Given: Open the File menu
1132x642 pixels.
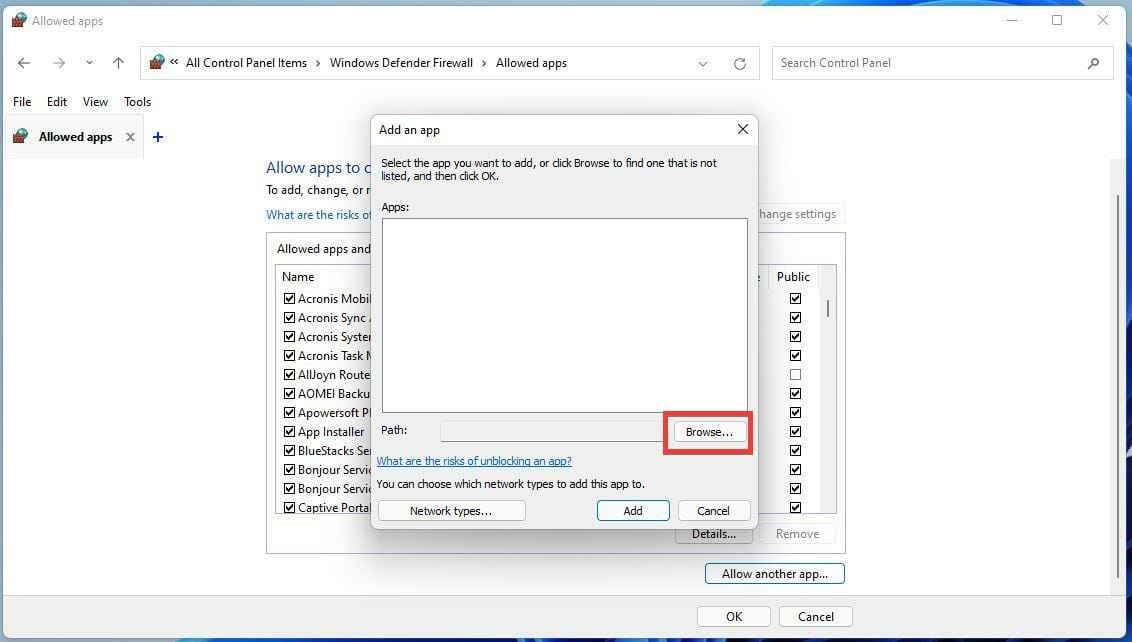Looking at the screenshot, I should (x=22, y=102).
